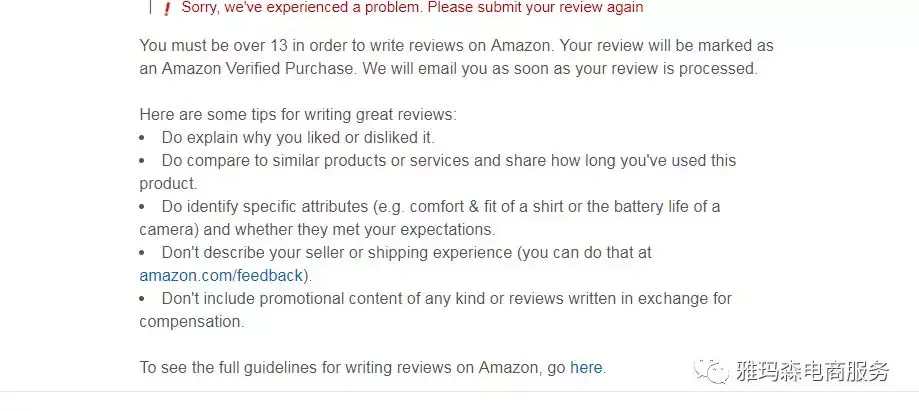Click the 'Here are some tips' heading line
Image resolution: width=919 pixels, height=411 pixels.
[x=298, y=114]
